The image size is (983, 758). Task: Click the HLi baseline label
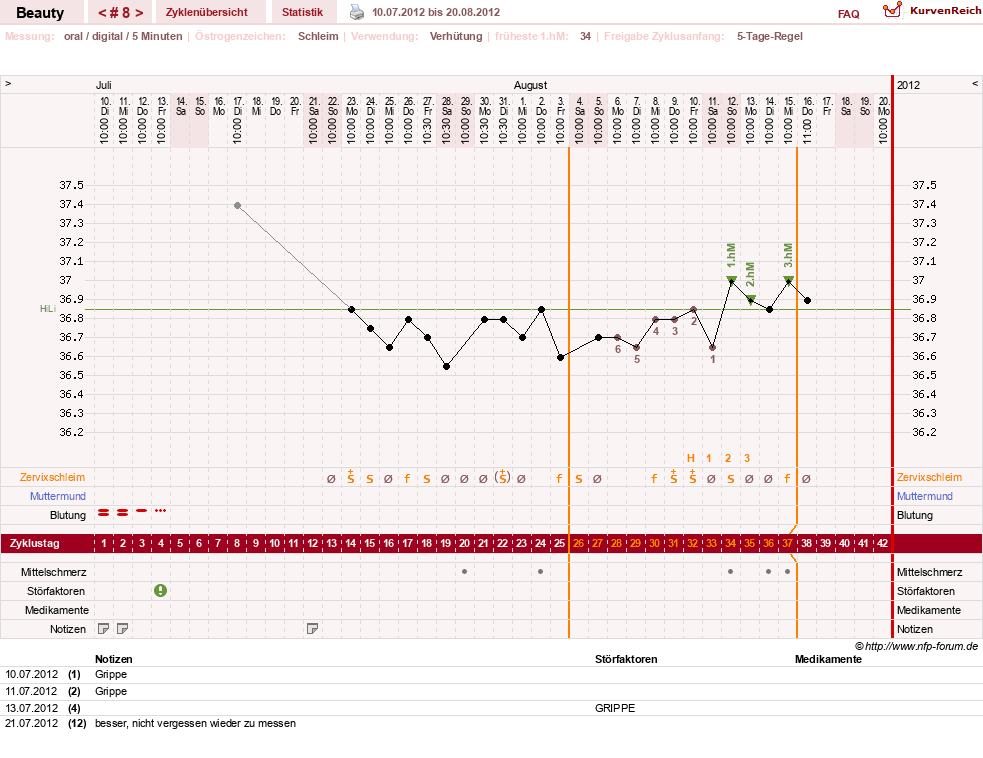(x=48, y=309)
